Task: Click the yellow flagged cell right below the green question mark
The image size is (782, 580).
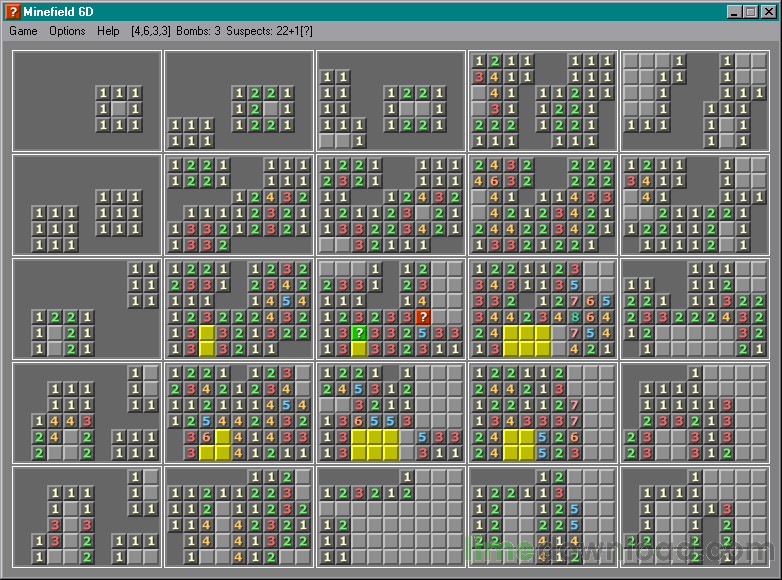Action: (359, 349)
